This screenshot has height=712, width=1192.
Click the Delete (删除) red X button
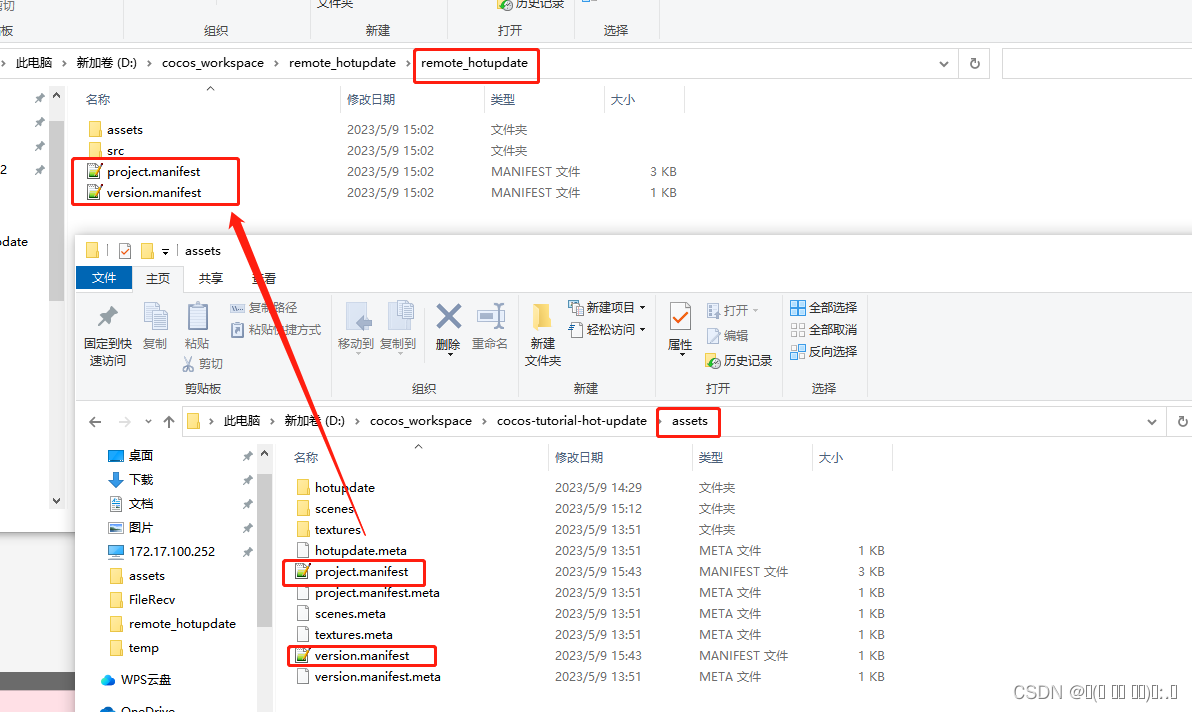tap(448, 327)
